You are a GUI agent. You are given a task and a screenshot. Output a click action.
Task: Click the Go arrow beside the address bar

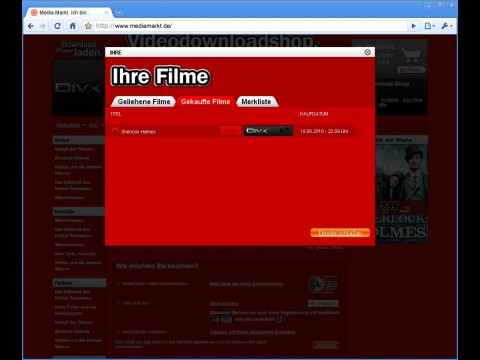413,26
